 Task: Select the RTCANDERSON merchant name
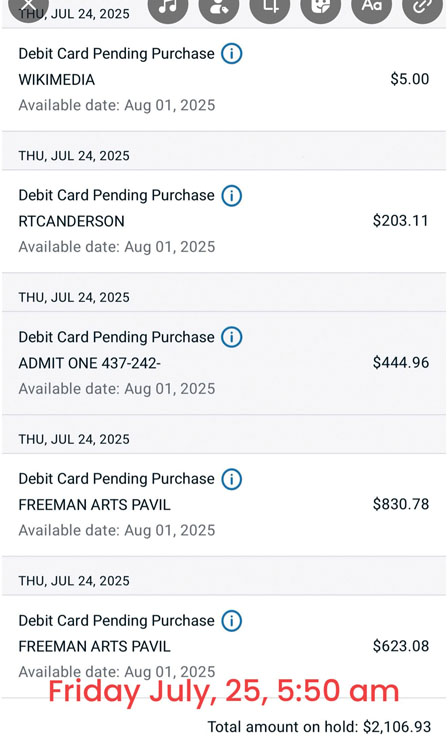[71, 221]
